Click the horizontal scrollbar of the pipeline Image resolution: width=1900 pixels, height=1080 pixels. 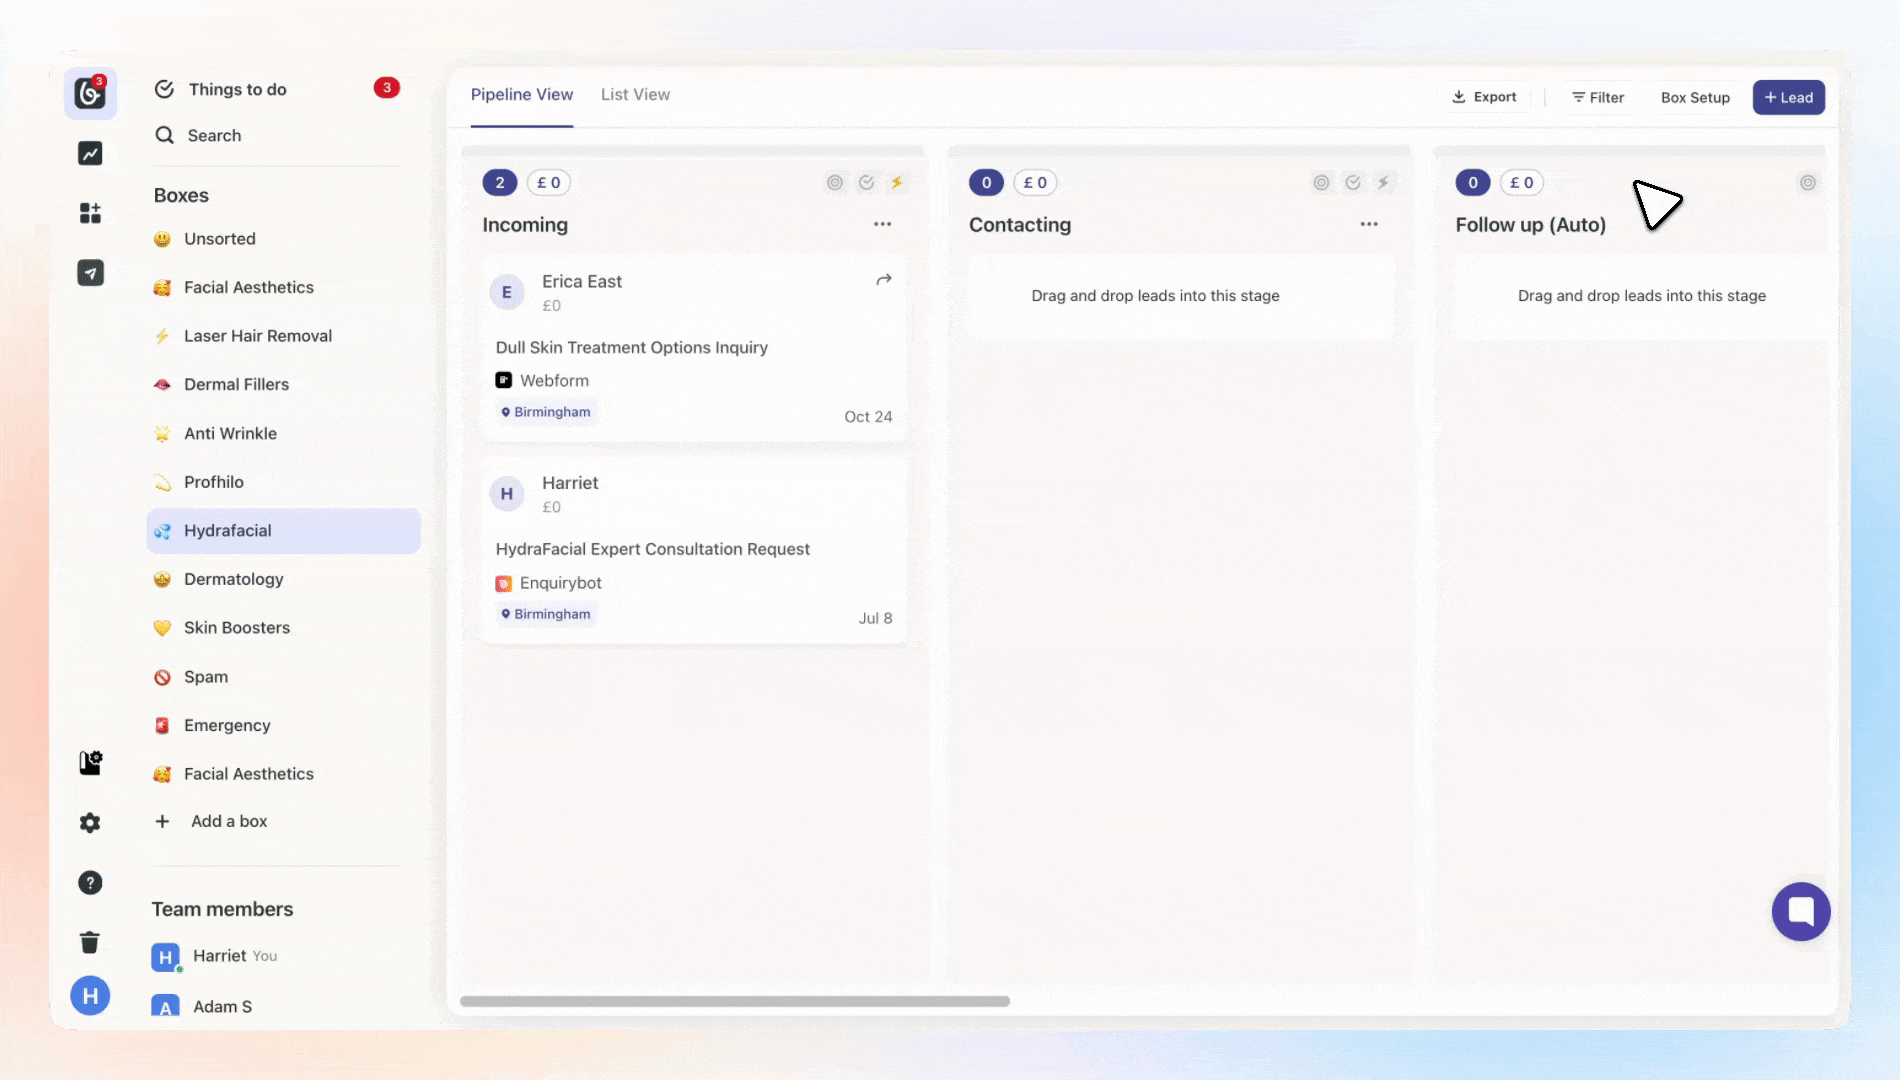735,1001
